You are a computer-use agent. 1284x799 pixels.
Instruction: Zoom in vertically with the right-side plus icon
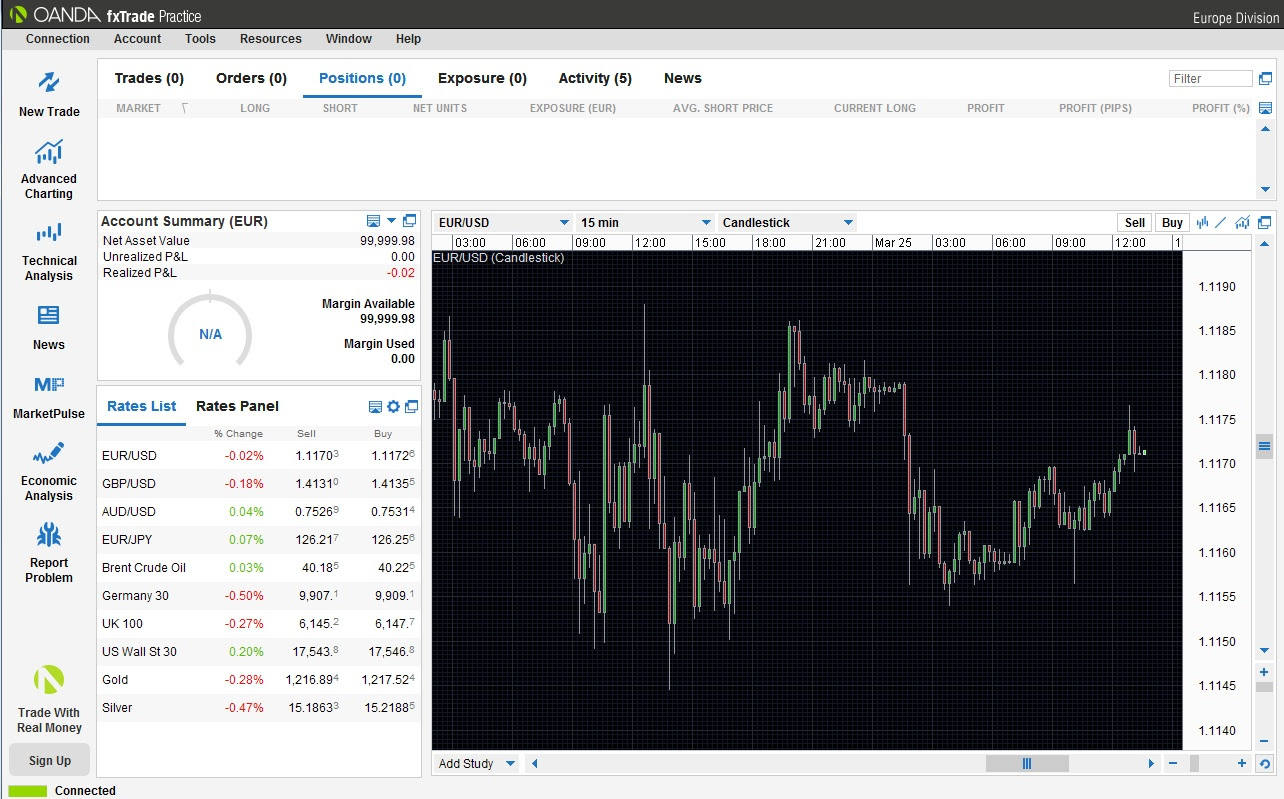tap(1265, 672)
